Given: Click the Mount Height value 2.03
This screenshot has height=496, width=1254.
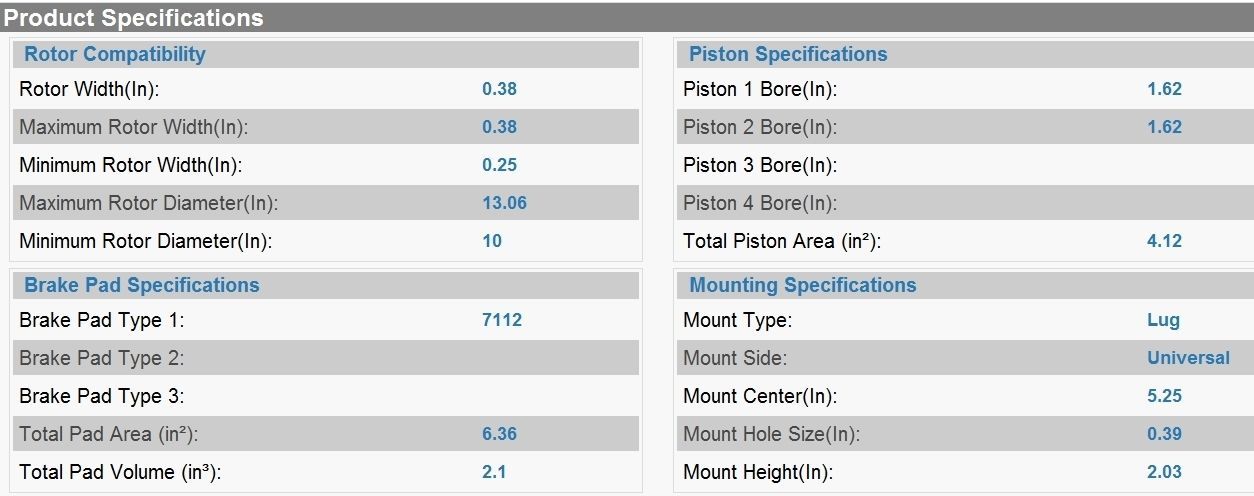Looking at the screenshot, I should 1164,472.
